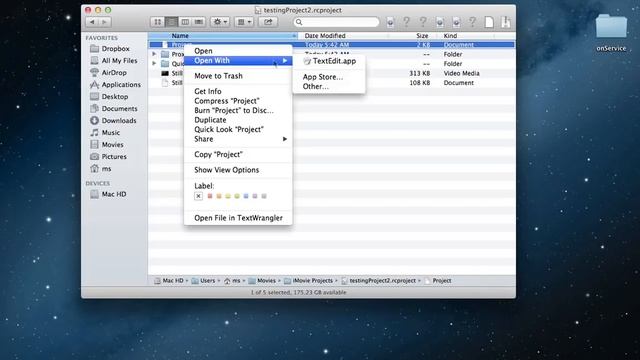Screen dimensions: 640x360
Task: Click the Share toolbar button
Action: coord(268,22)
